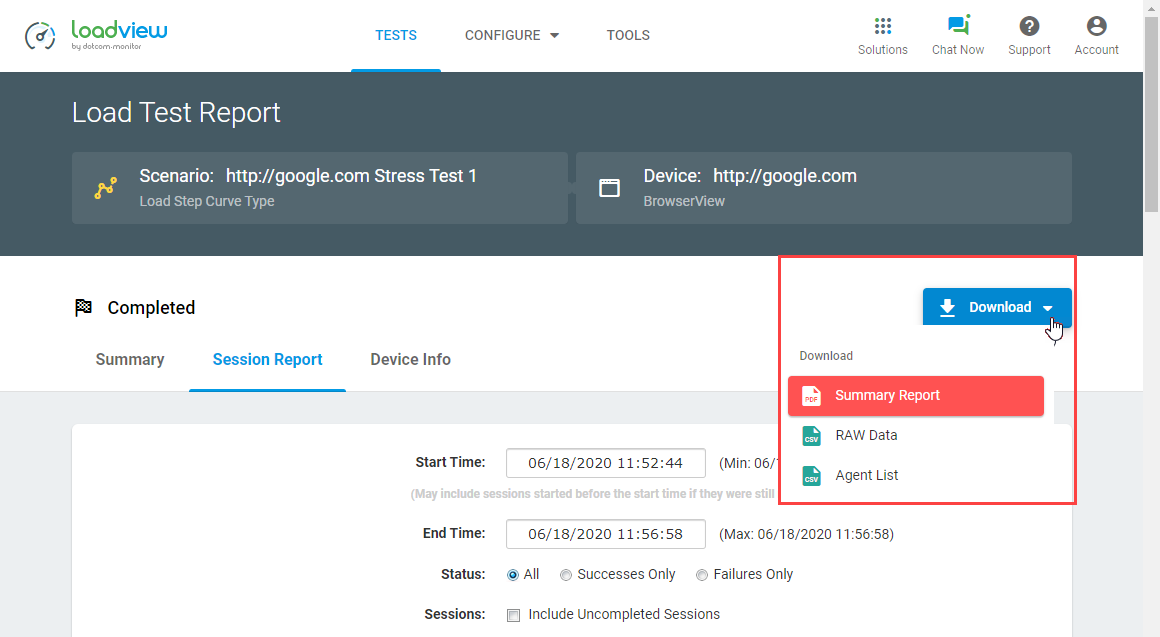The image size is (1160, 637).
Task: Click the Device browser window icon
Action: (x=610, y=188)
